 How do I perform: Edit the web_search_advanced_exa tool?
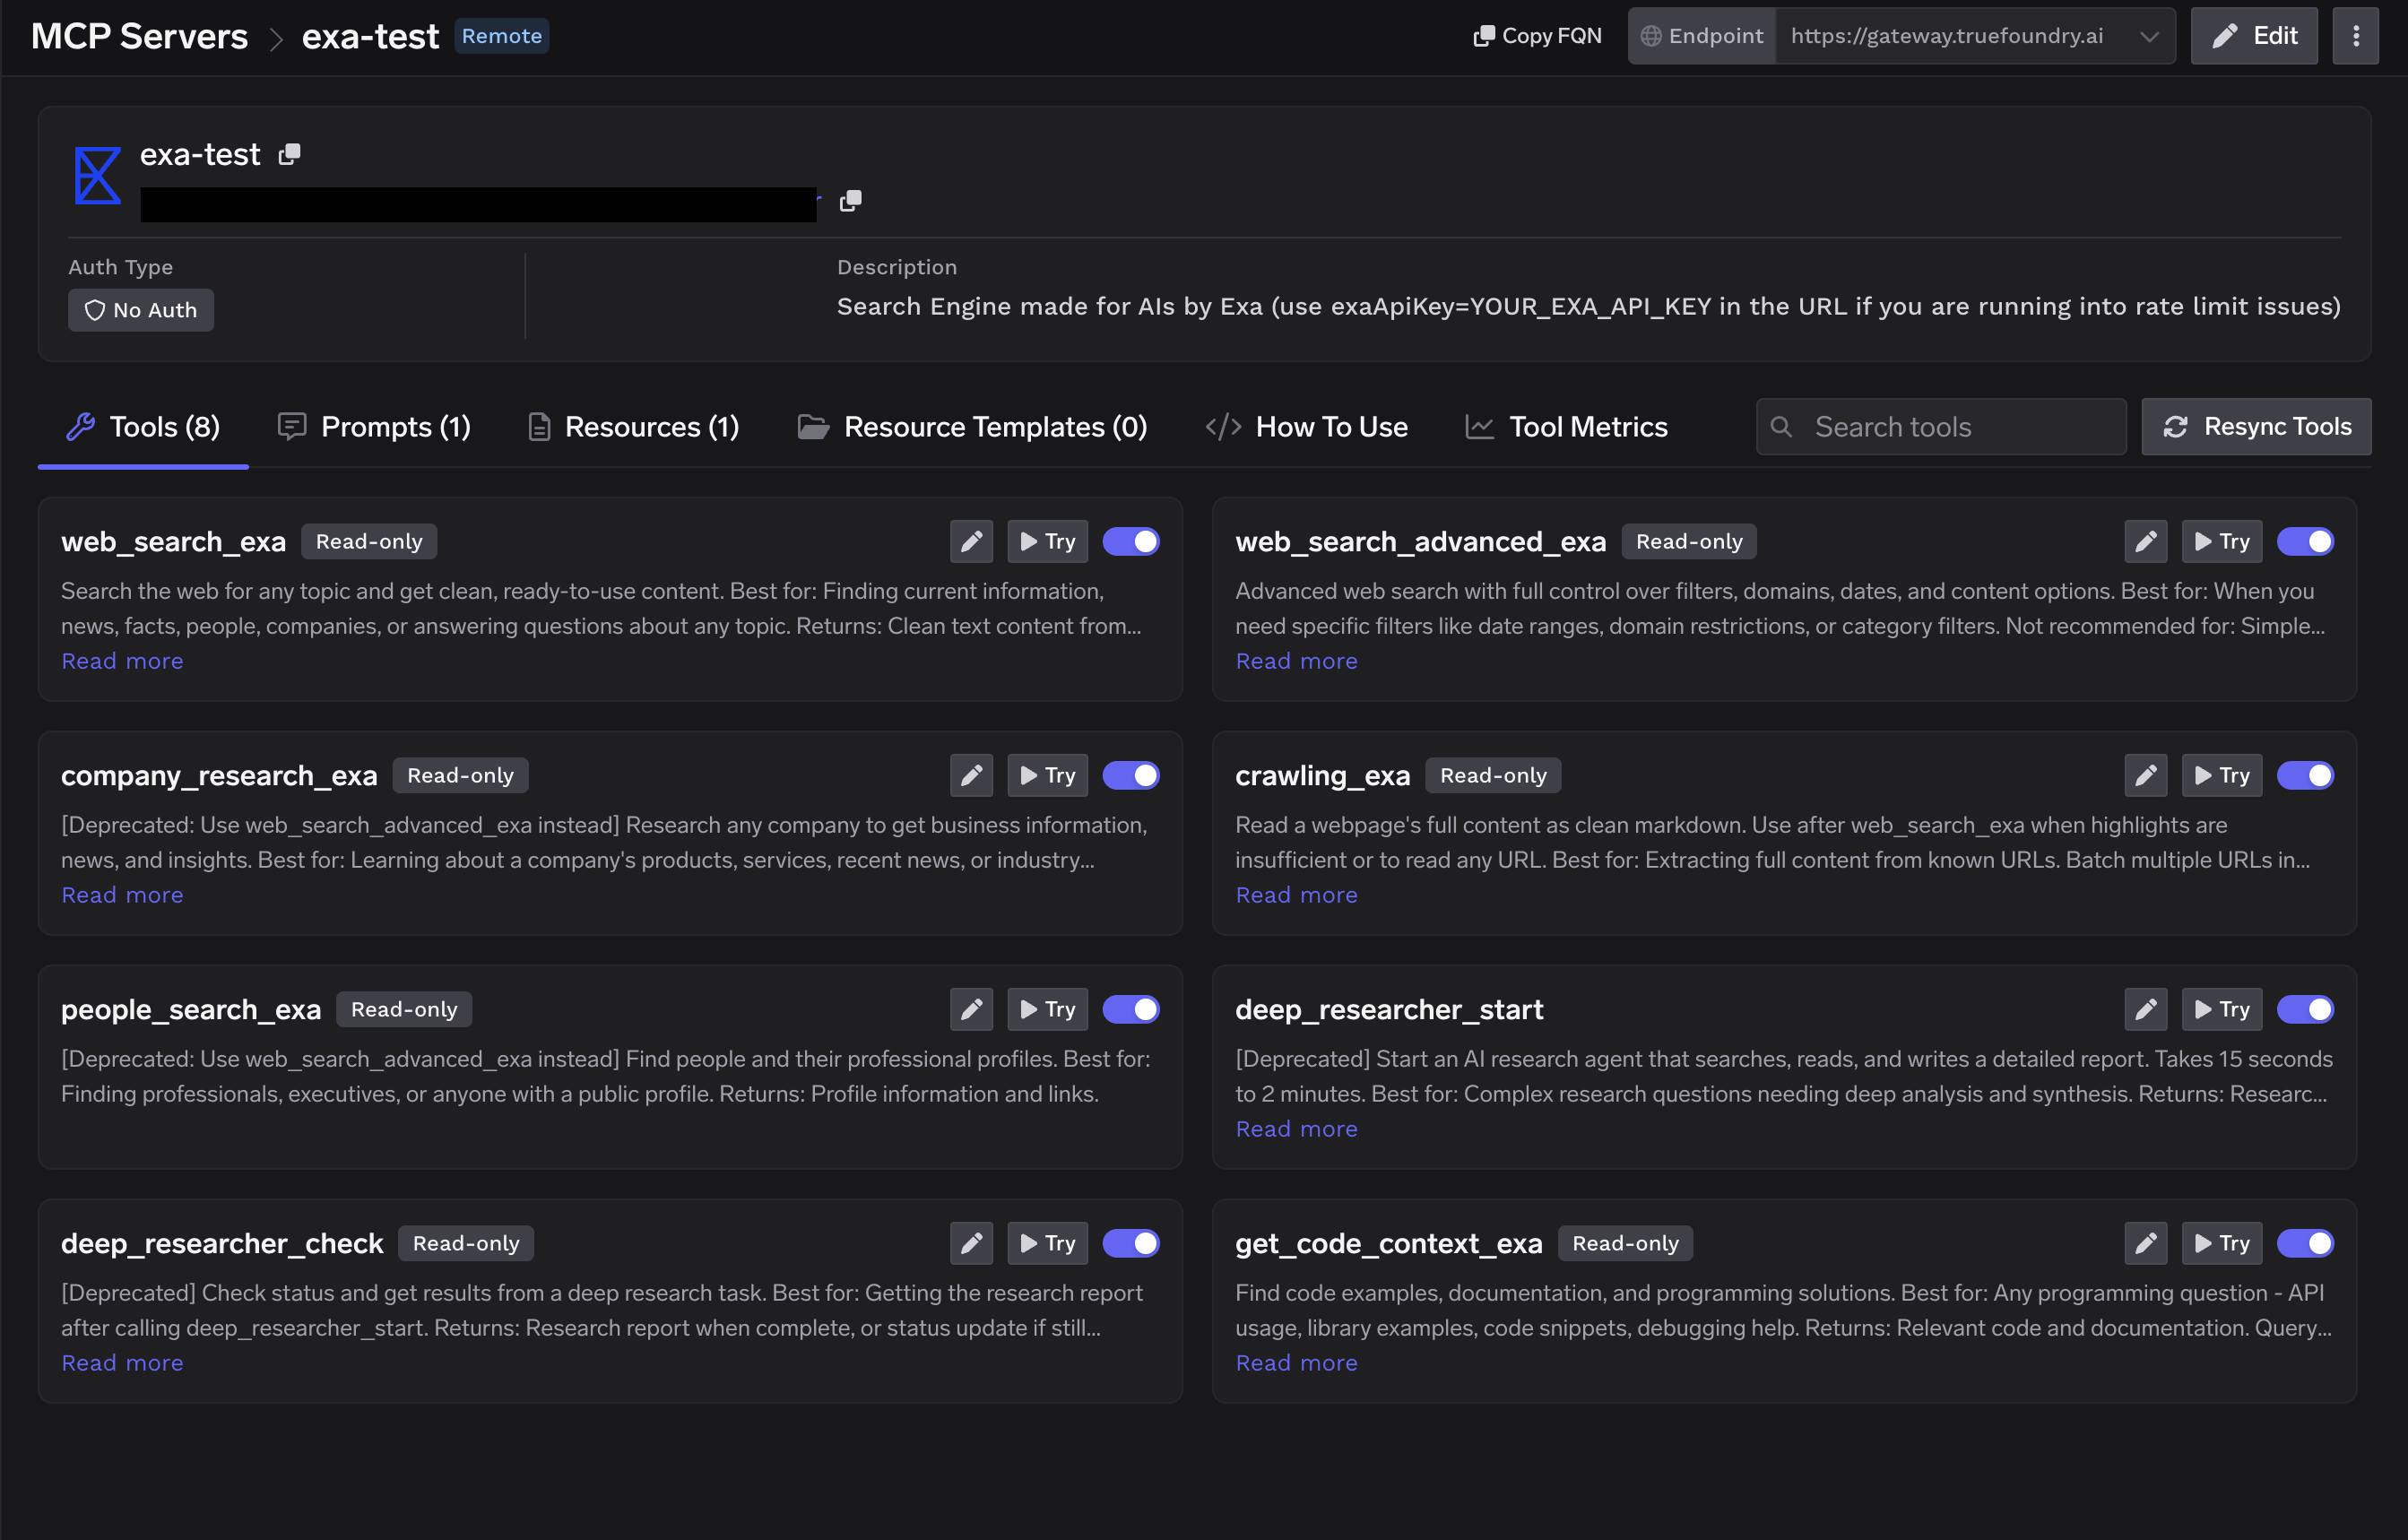[2145, 542]
